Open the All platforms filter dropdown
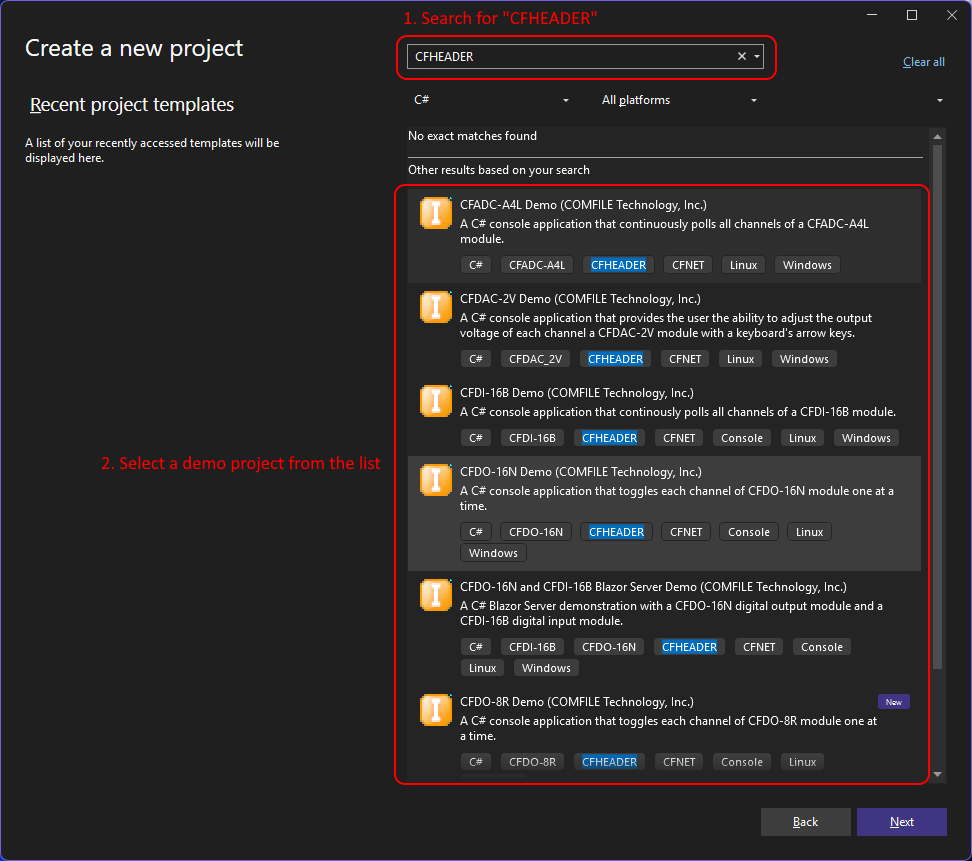The image size is (972, 861). (x=679, y=100)
